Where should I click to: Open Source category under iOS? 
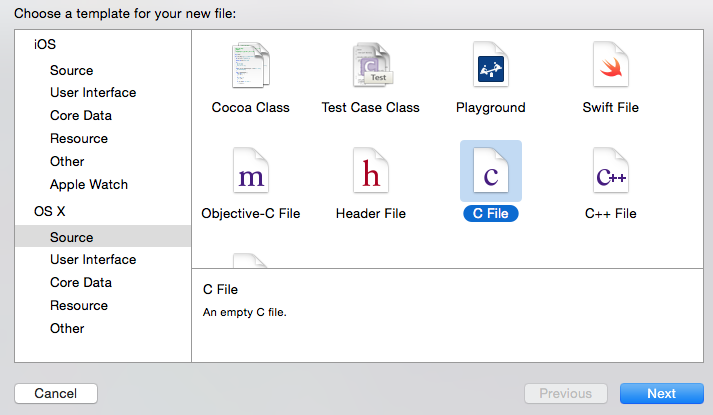tap(71, 70)
